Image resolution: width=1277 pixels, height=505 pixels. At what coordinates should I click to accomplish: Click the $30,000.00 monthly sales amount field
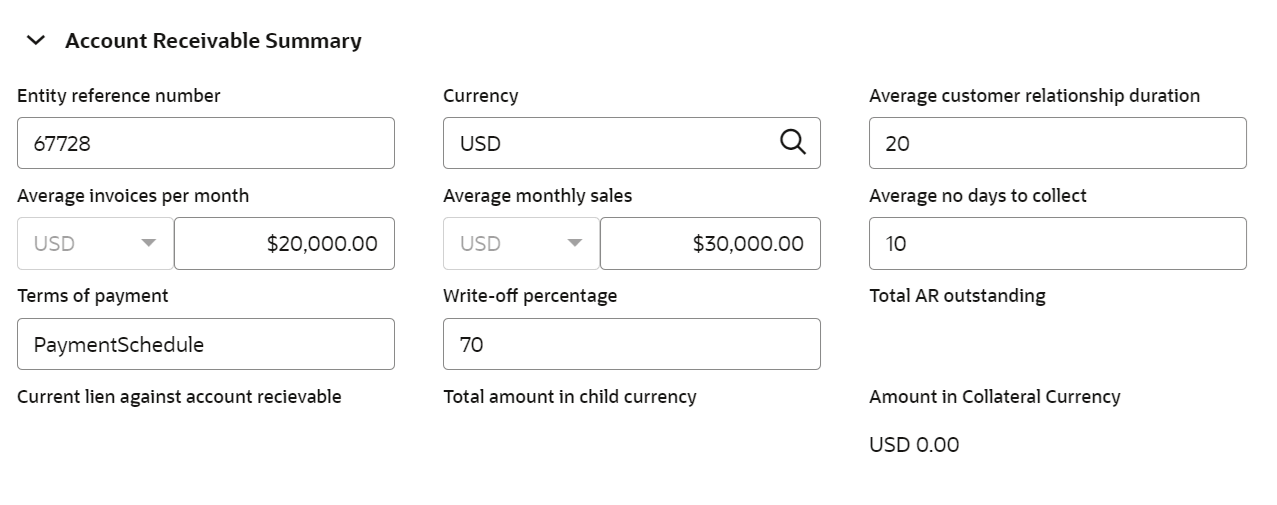[710, 243]
